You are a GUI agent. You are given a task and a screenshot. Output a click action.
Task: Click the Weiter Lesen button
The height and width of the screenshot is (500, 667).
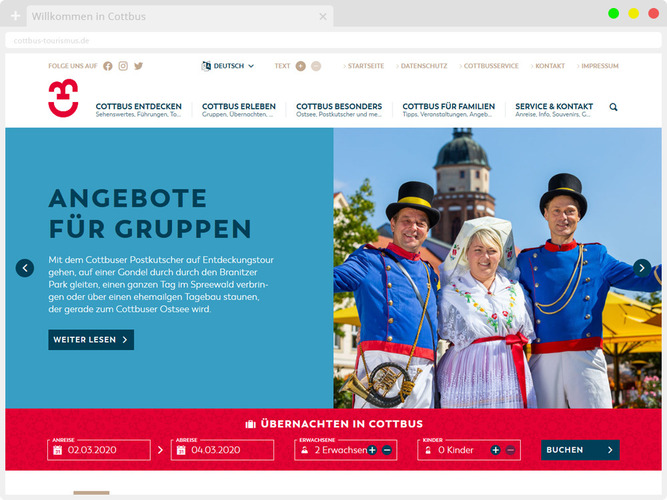[x=91, y=340]
